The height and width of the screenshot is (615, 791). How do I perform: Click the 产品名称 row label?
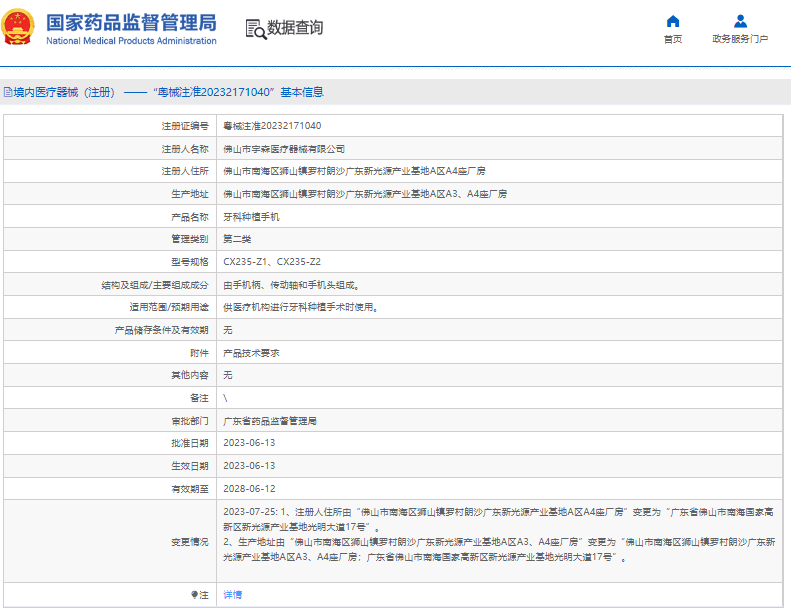coord(190,217)
